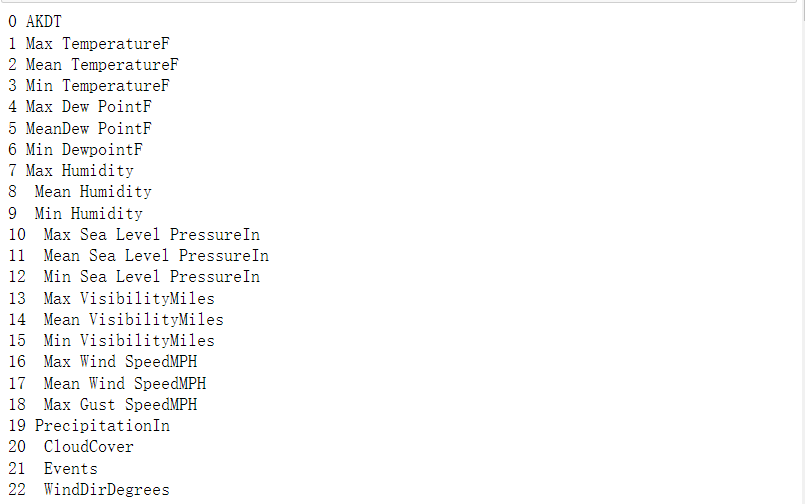
Task: Click on Max Wind SpeedMPH line
Action: (x=120, y=362)
